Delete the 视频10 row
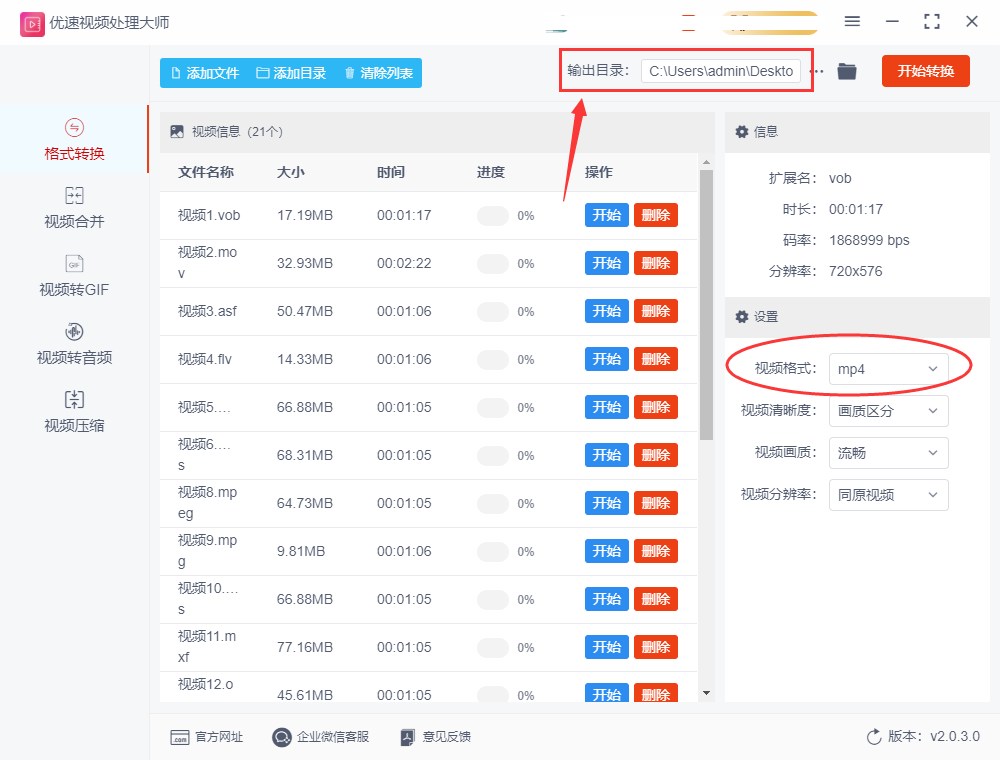This screenshot has width=1000, height=760. 656,599
